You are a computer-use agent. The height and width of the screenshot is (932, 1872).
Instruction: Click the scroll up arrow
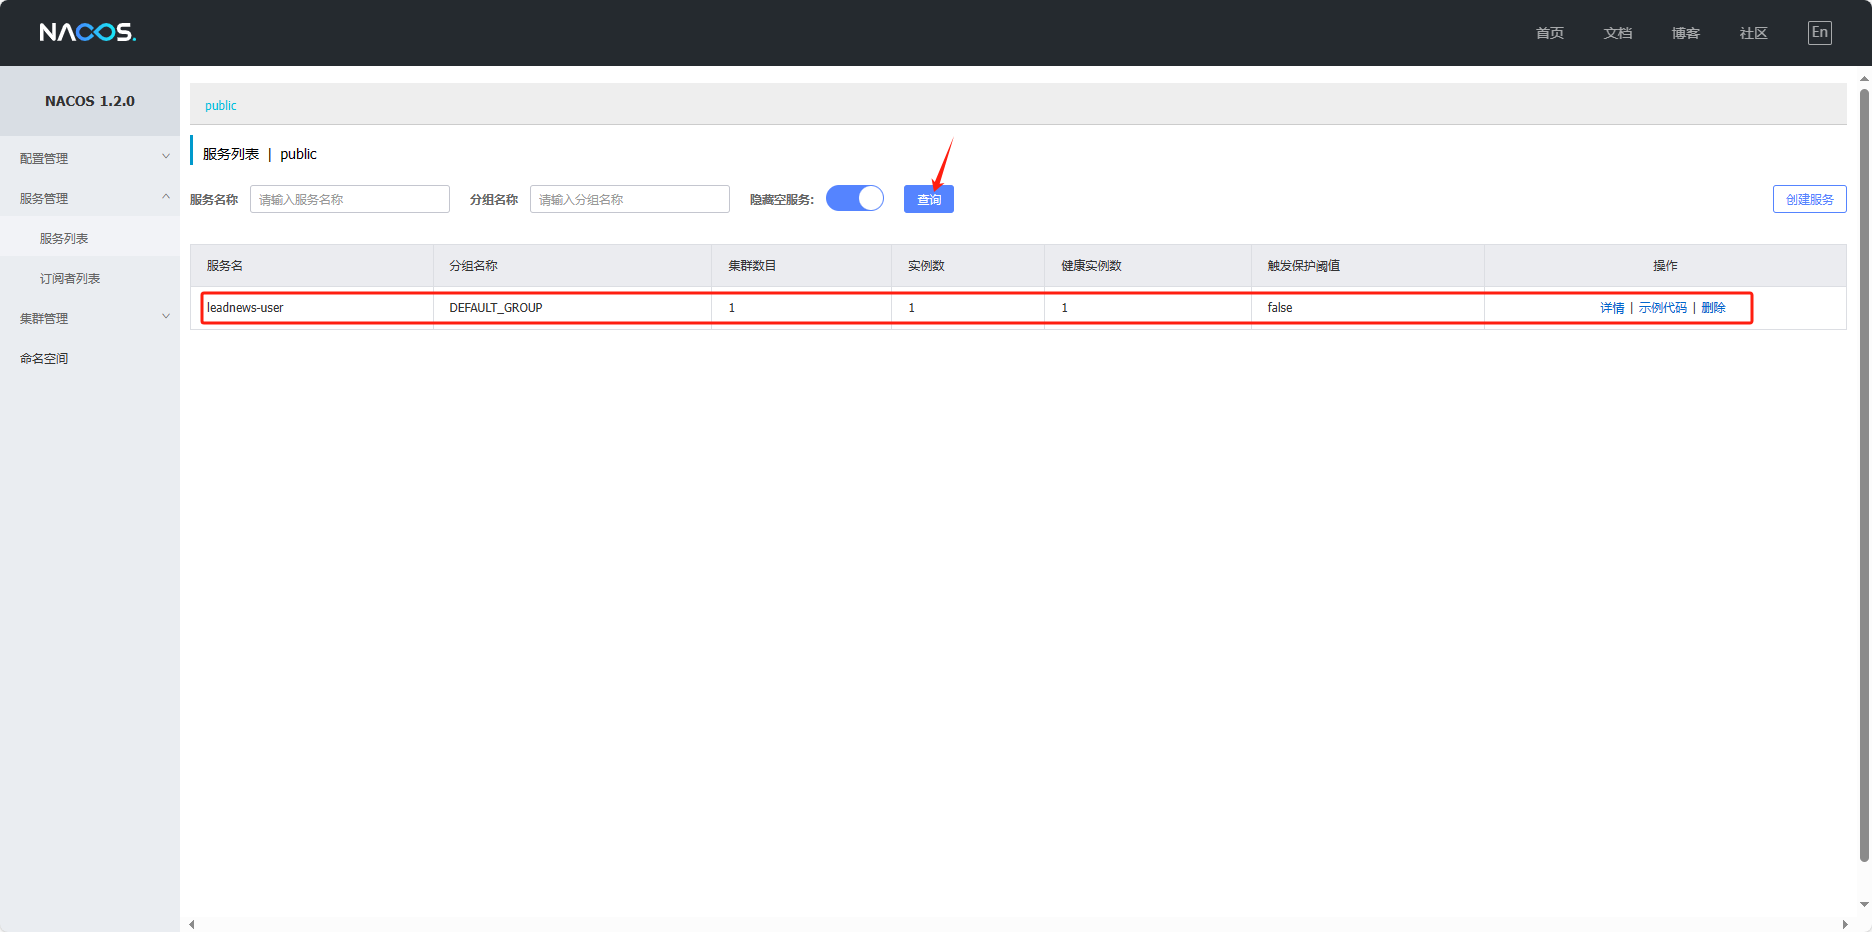pos(1864,78)
